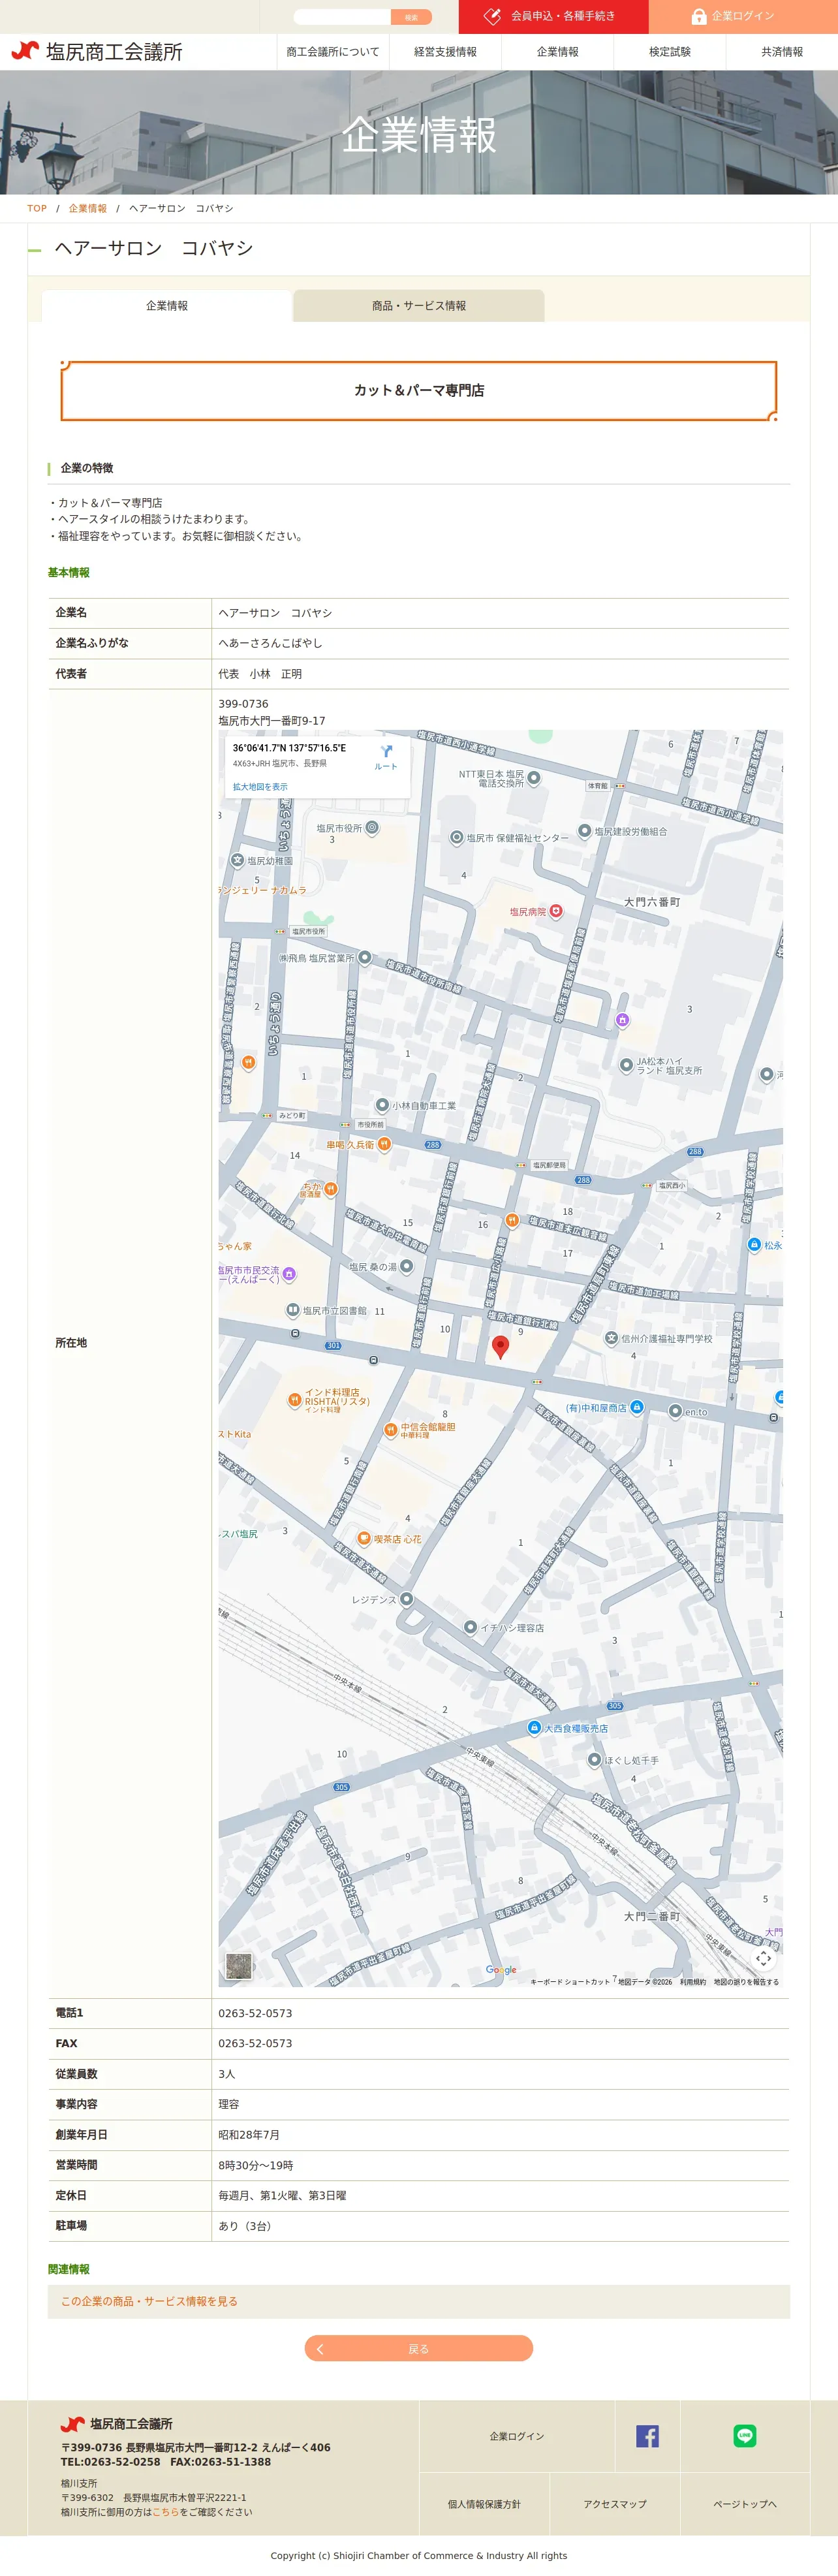Viewport: 838px width, 2576px height.
Task: Click the map camera controls icon
Action: coord(763,1958)
